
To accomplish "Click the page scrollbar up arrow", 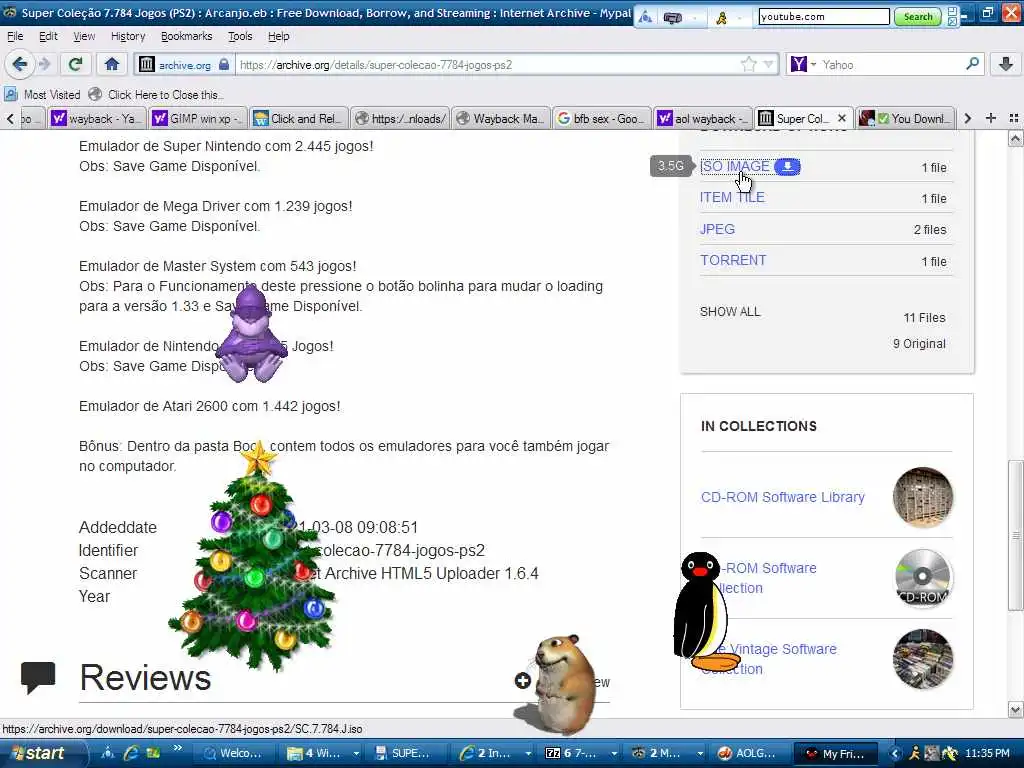I will tap(1016, 138).
